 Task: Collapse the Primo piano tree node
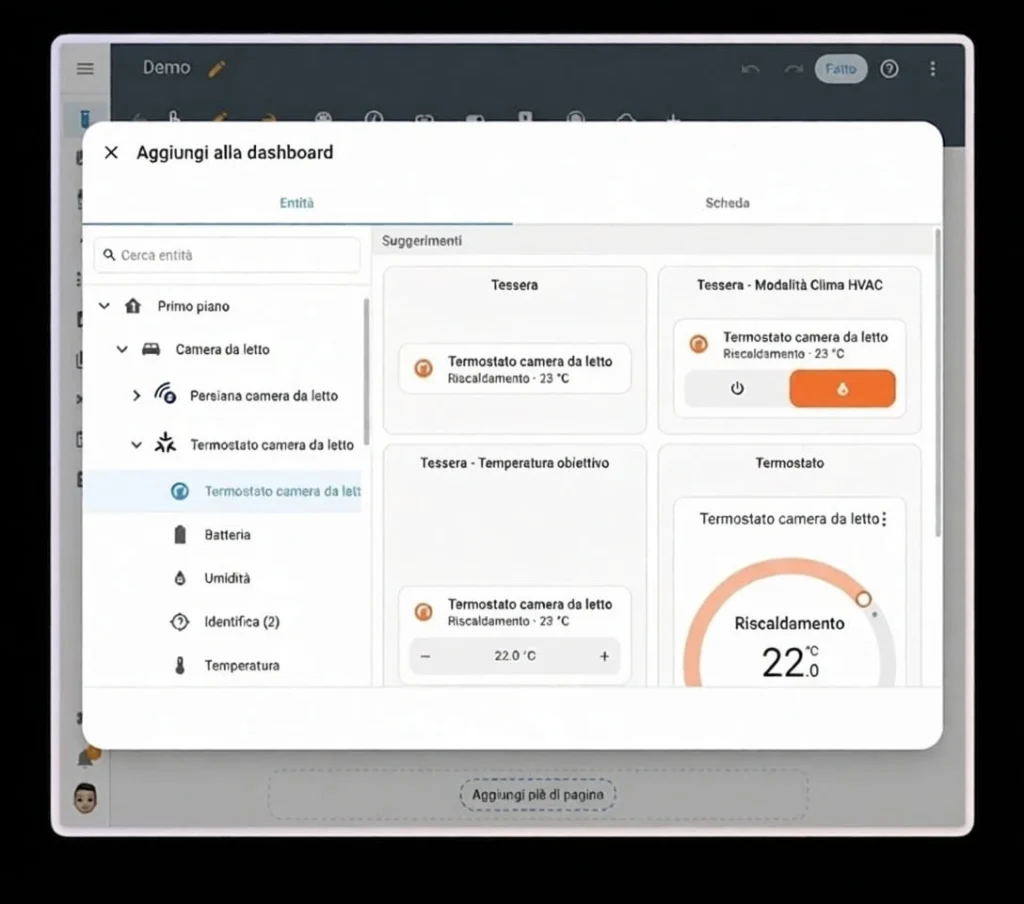[x=104, y=306]
